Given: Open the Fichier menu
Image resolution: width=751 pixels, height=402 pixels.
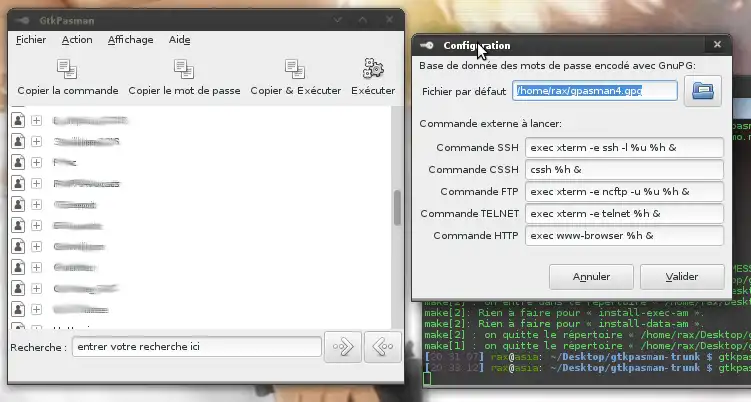Looking at the screenshot, I should 31,40.
